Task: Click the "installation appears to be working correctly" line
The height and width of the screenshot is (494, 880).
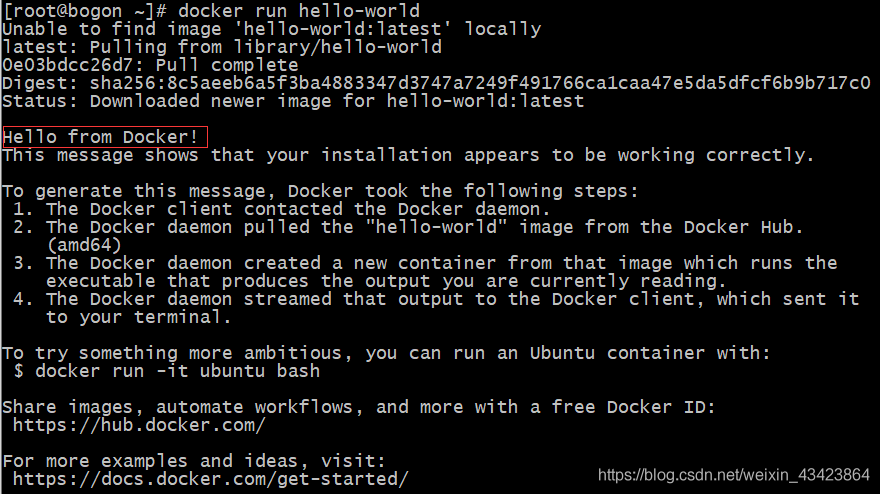Action: tap(408, 155)
